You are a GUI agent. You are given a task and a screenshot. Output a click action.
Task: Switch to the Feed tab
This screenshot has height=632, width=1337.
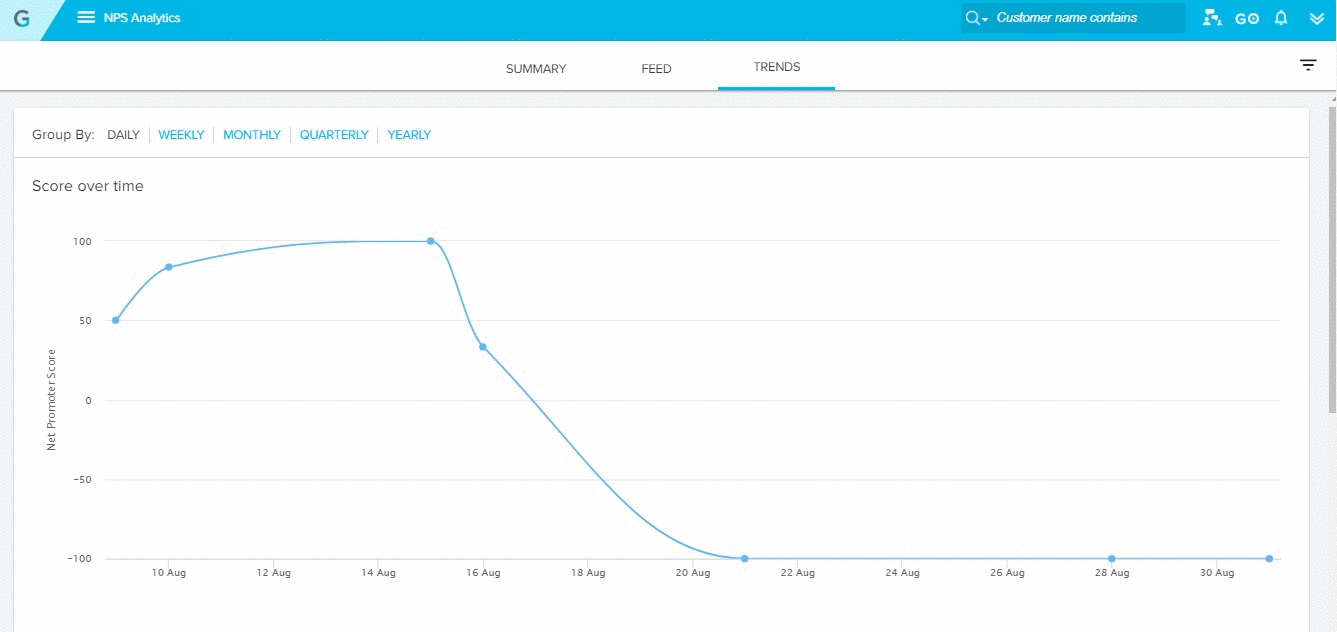tap(656, 69)
